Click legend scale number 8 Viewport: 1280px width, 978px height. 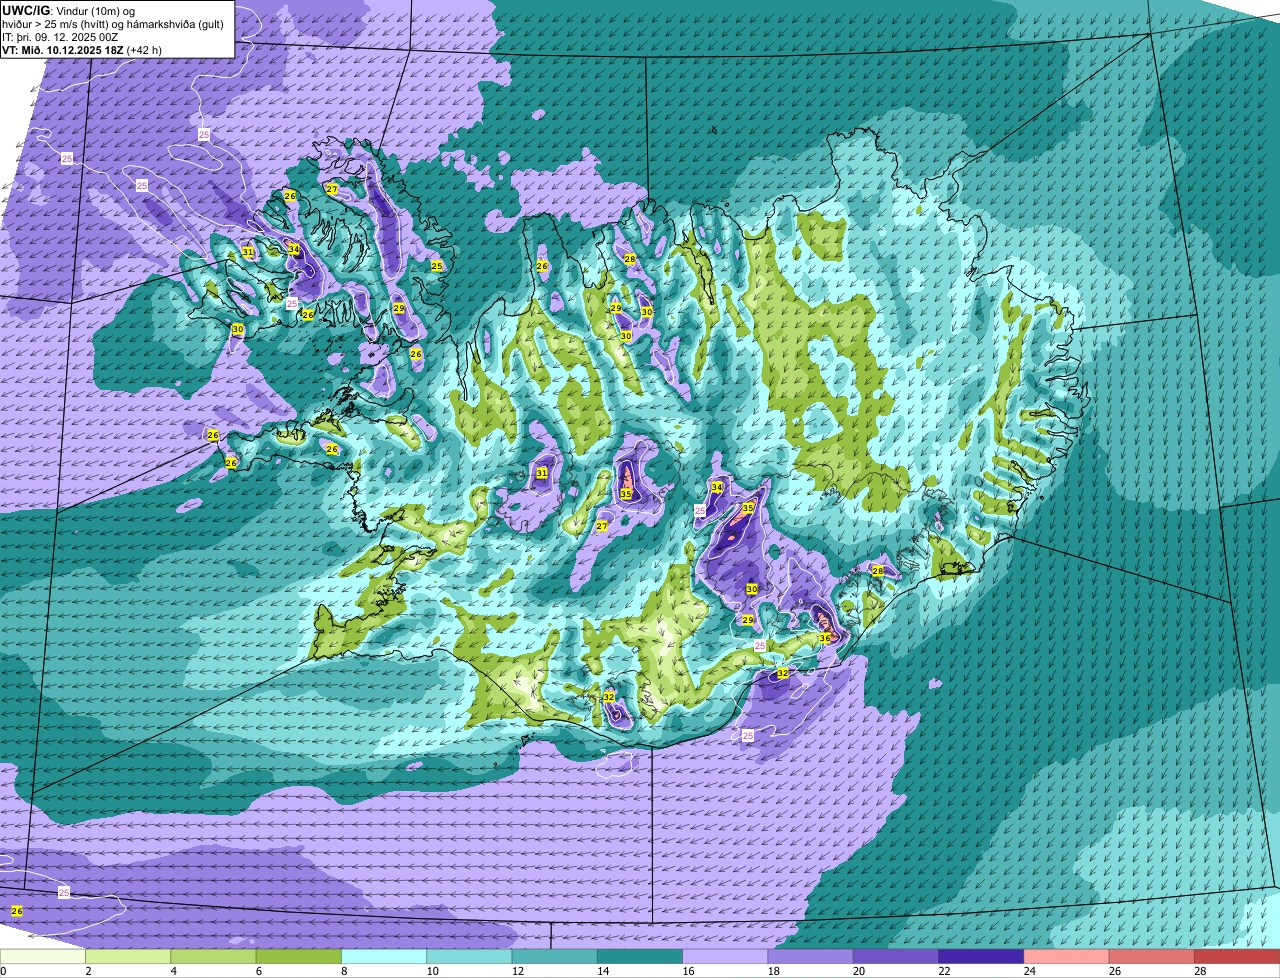[x=343, y=971]
